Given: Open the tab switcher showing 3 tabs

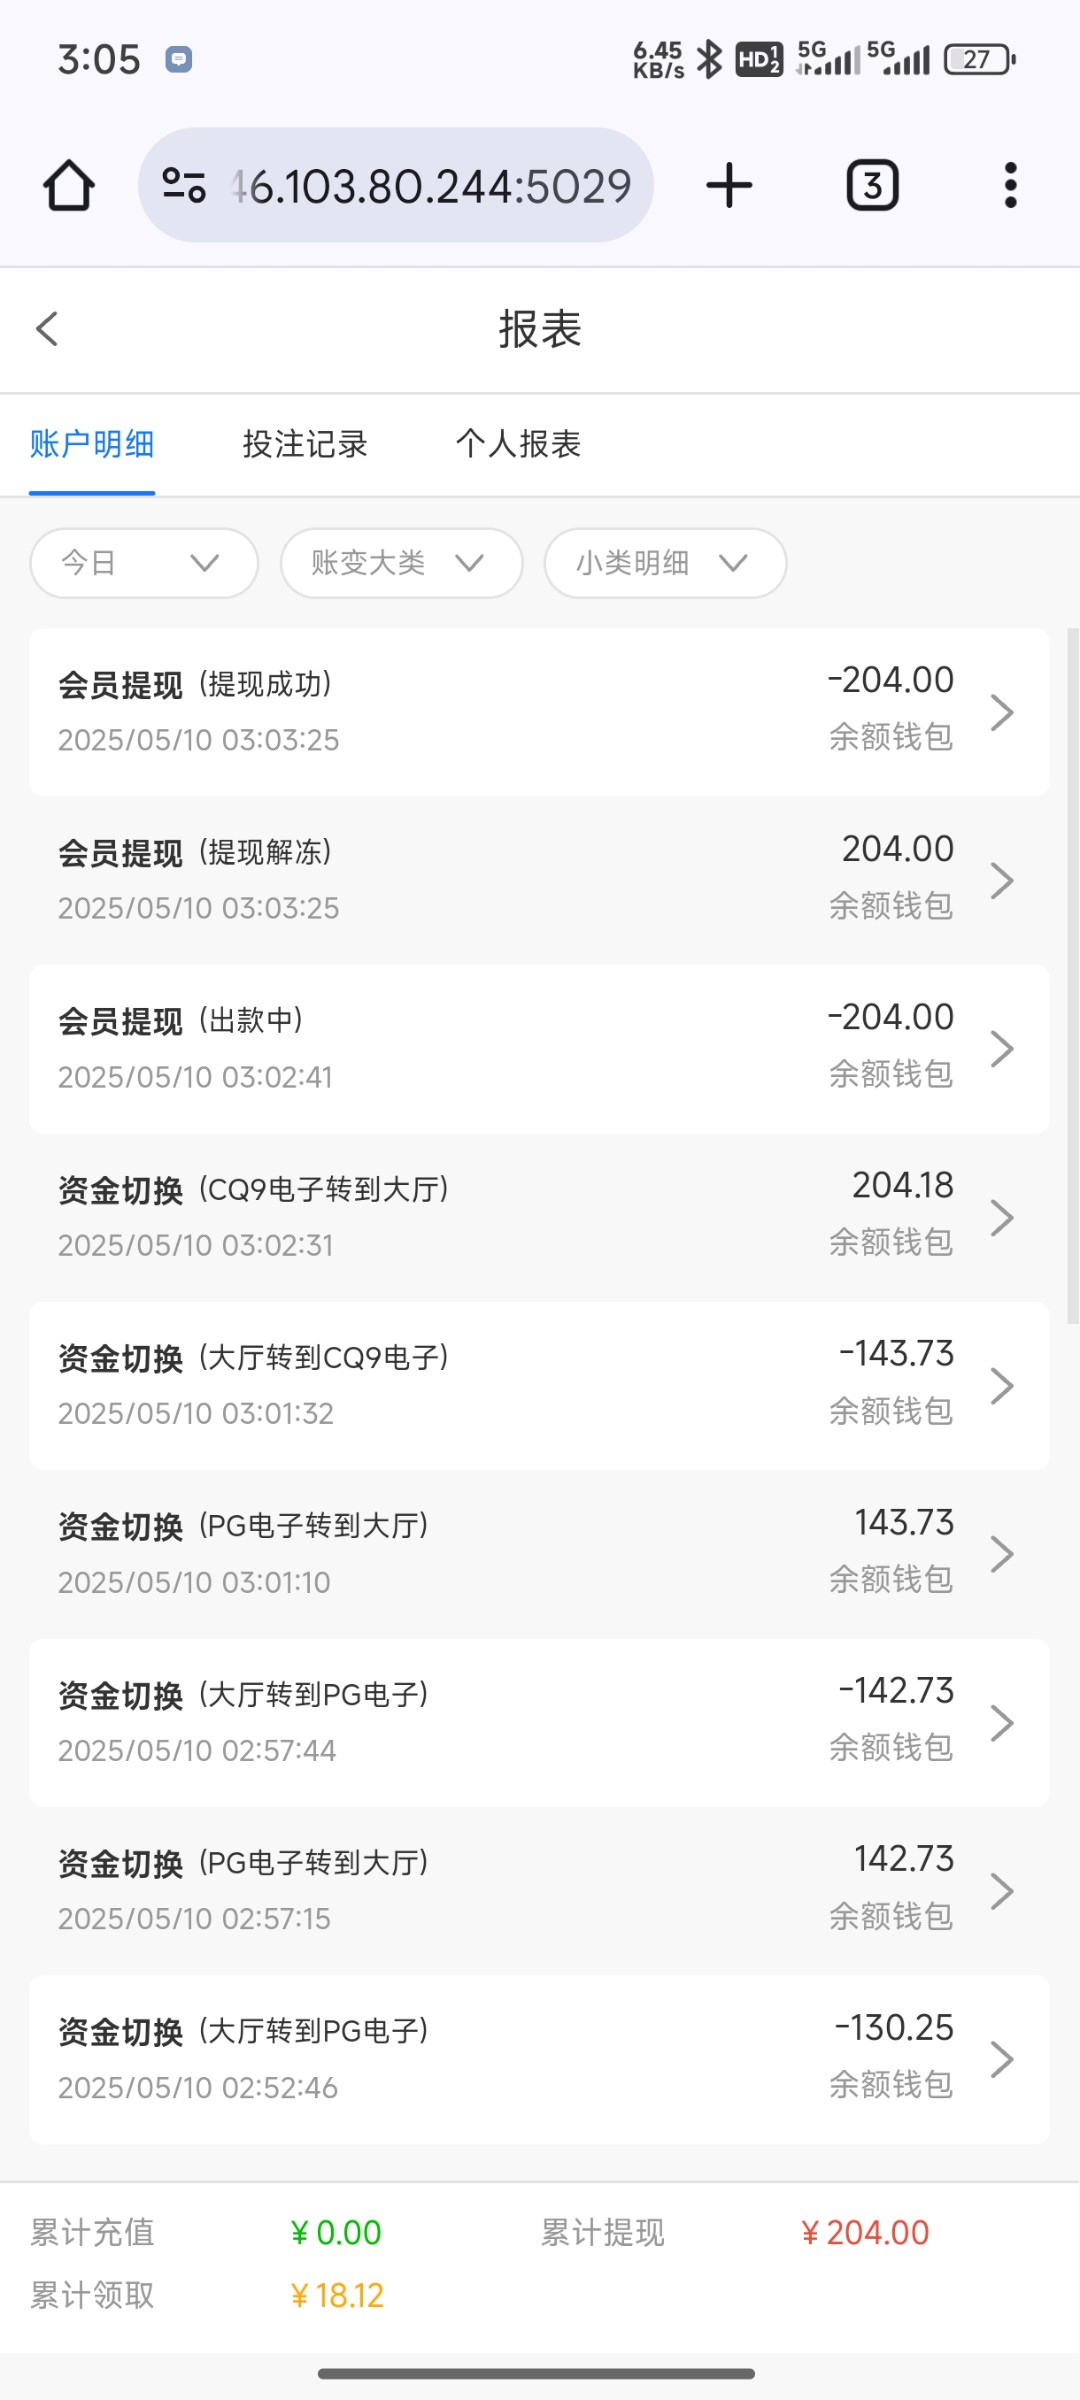Looking at the screenshot, I should click(x=872, y=186).
